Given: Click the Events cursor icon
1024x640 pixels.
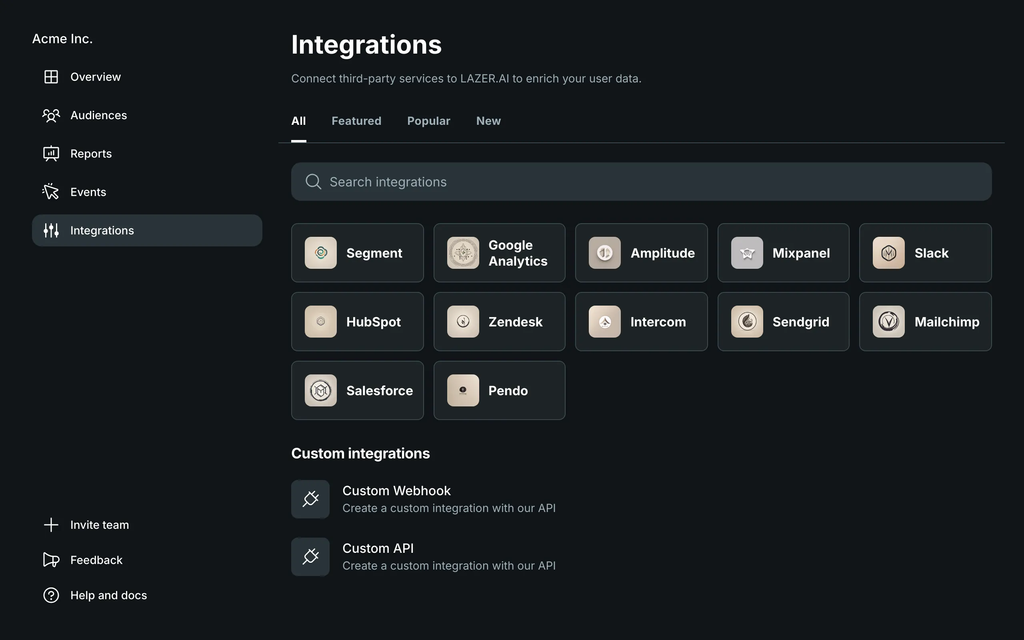Looking at the screenshot, I should coord(51,192).
